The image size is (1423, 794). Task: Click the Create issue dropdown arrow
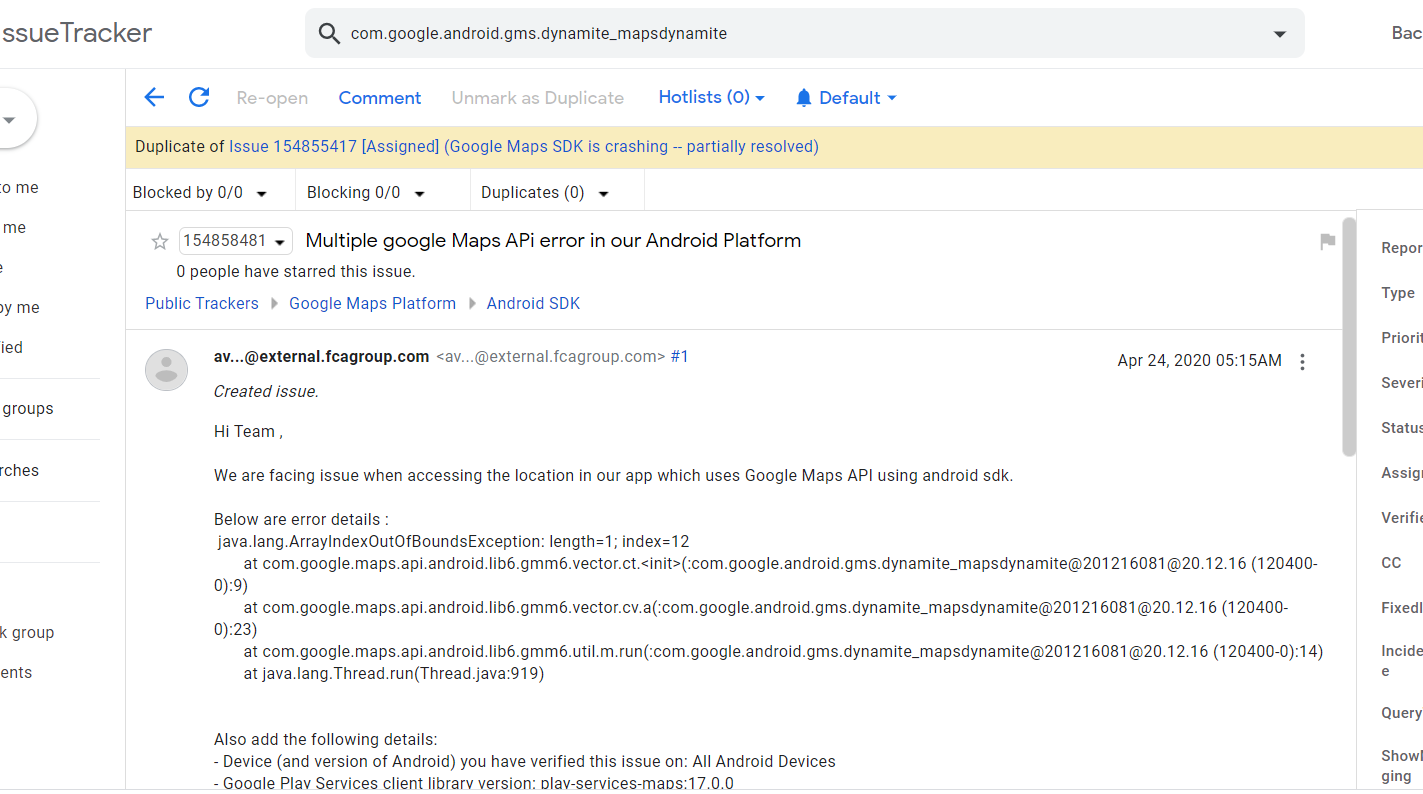10,120
